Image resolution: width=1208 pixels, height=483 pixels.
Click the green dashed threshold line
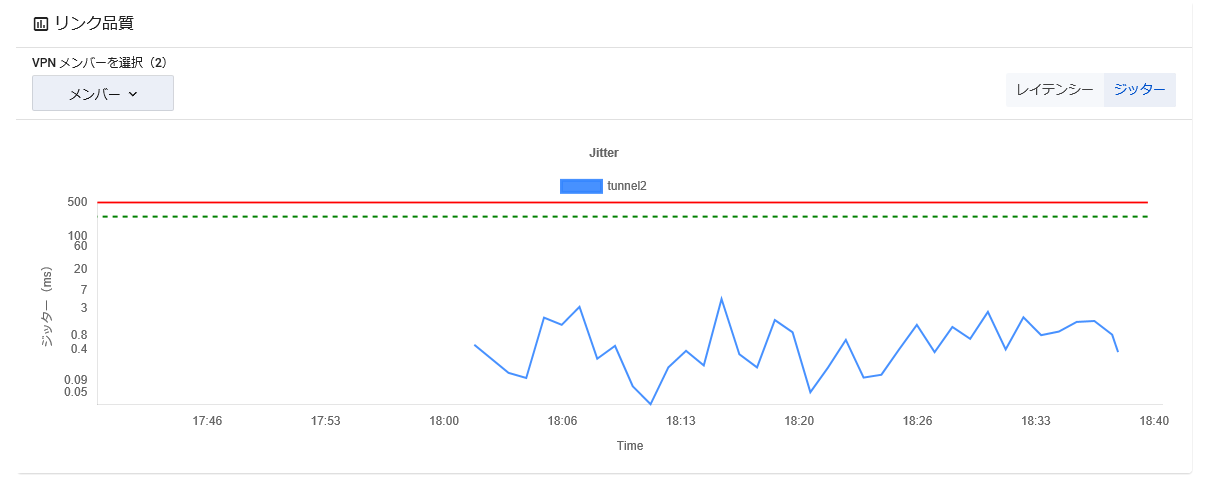tap(622, 217)
